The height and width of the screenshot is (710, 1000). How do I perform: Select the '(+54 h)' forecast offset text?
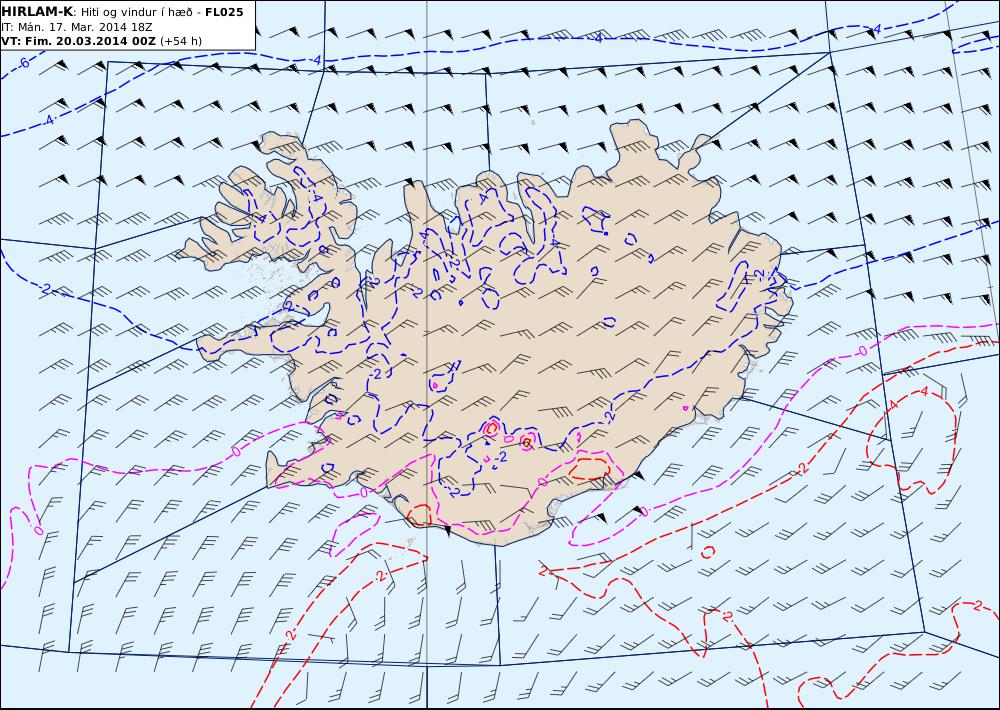coord(180,41)
